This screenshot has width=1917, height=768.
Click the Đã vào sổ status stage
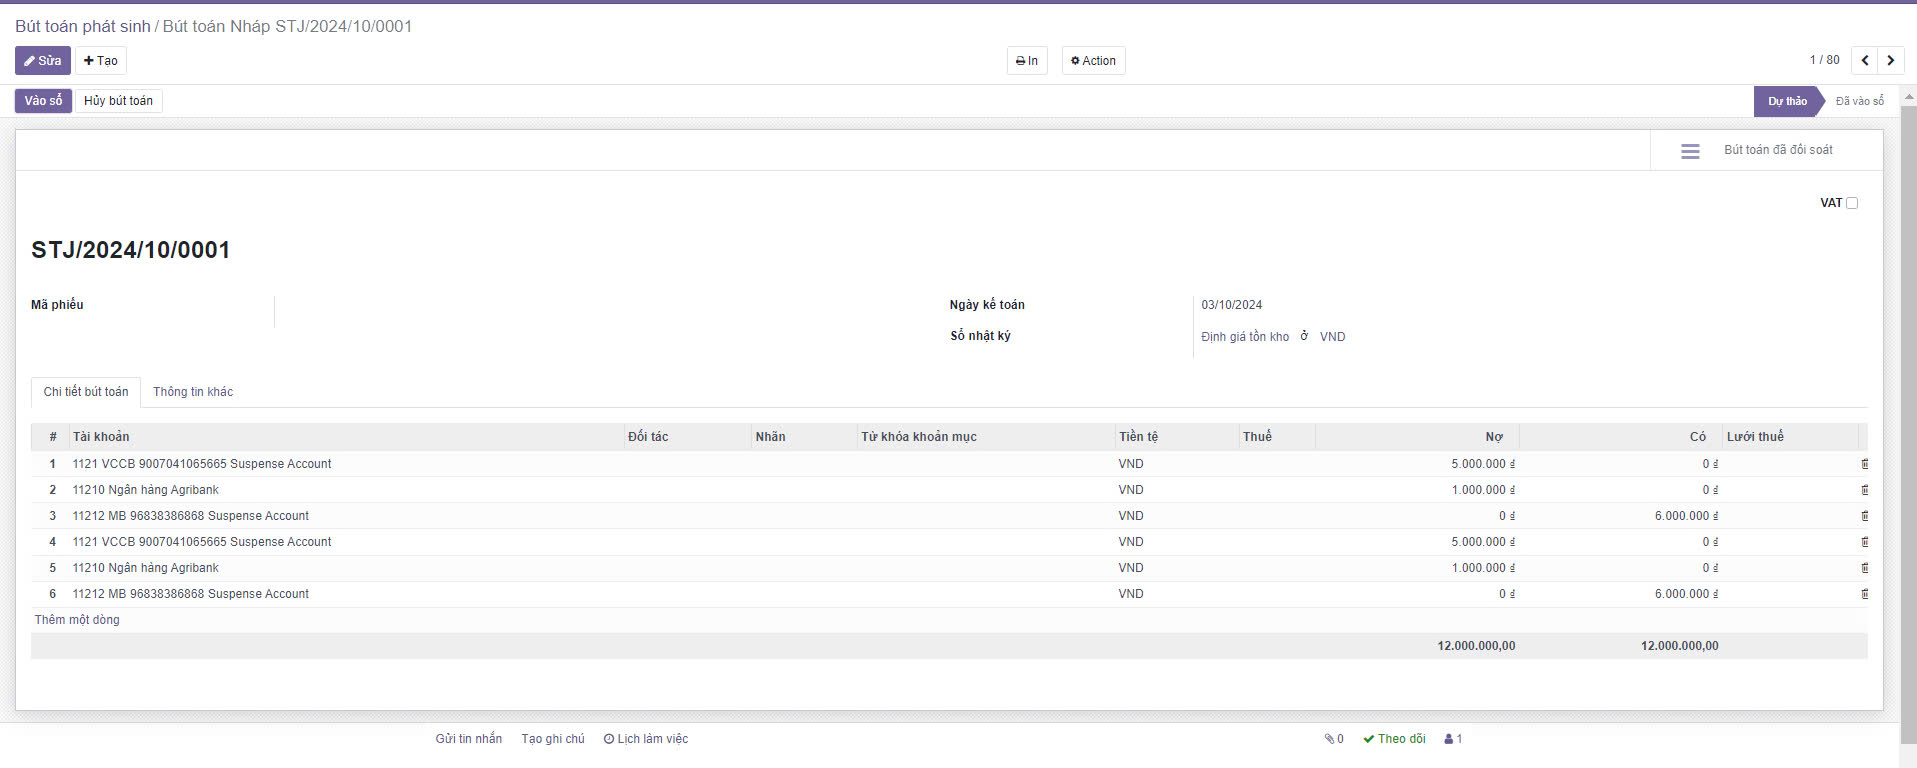click(x=1859, y=101)
